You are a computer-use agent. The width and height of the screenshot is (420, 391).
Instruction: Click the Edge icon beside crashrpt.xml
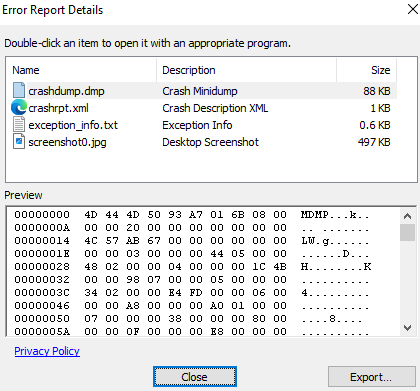point(19,108)
